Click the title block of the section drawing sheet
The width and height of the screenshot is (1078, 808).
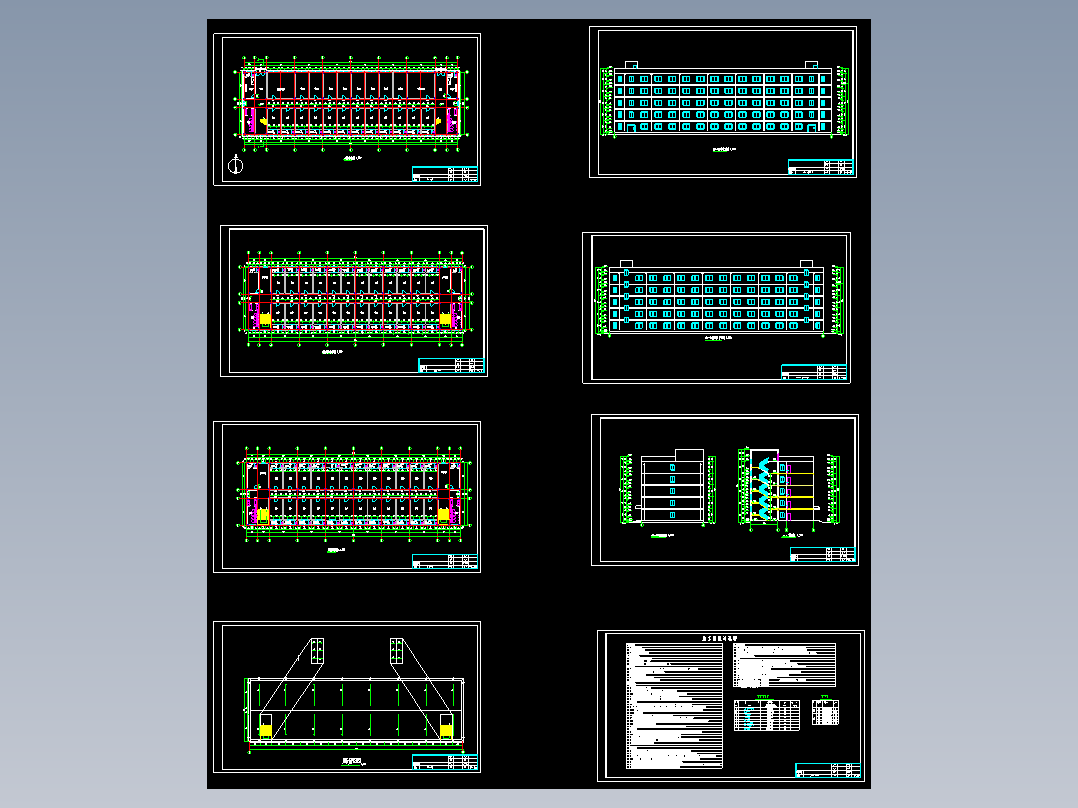pos(823,554)
